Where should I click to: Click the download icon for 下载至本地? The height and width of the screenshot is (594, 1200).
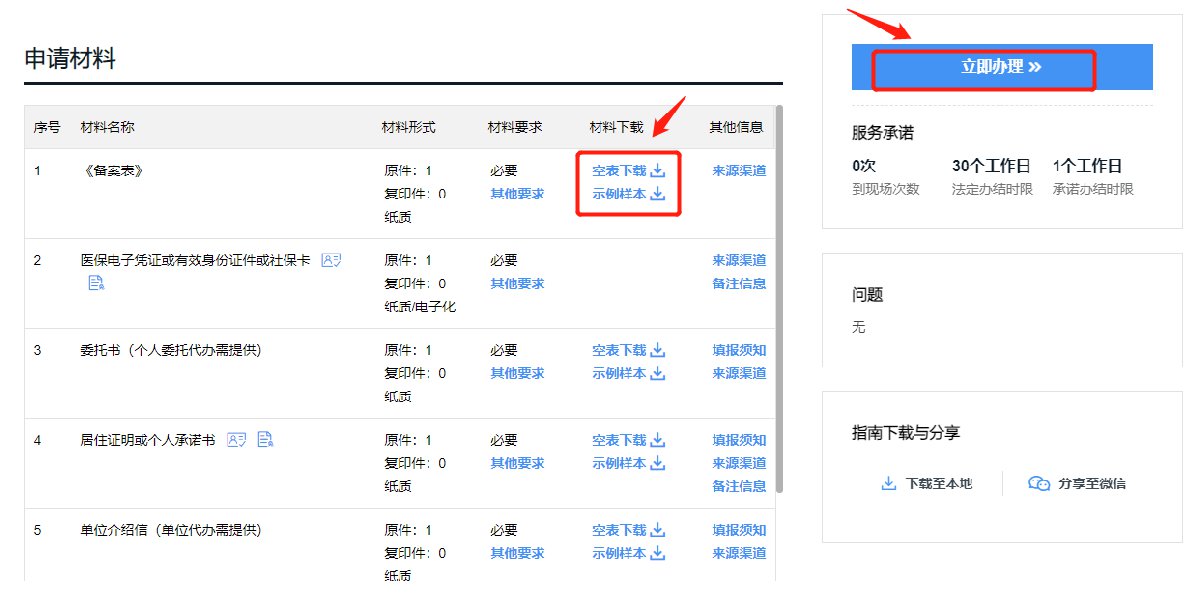coord(888,484)
